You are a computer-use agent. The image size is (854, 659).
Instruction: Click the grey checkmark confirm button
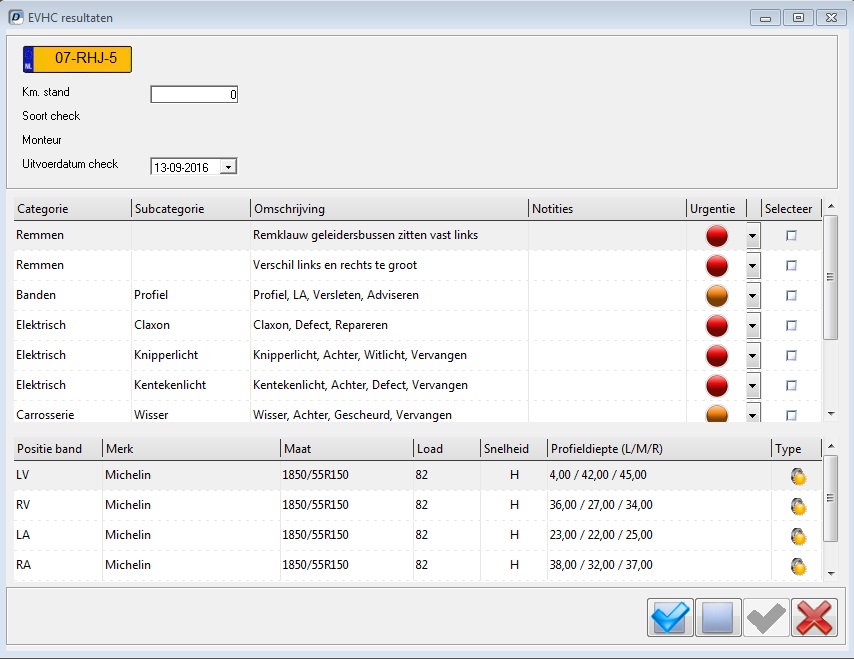click(766, 618)
